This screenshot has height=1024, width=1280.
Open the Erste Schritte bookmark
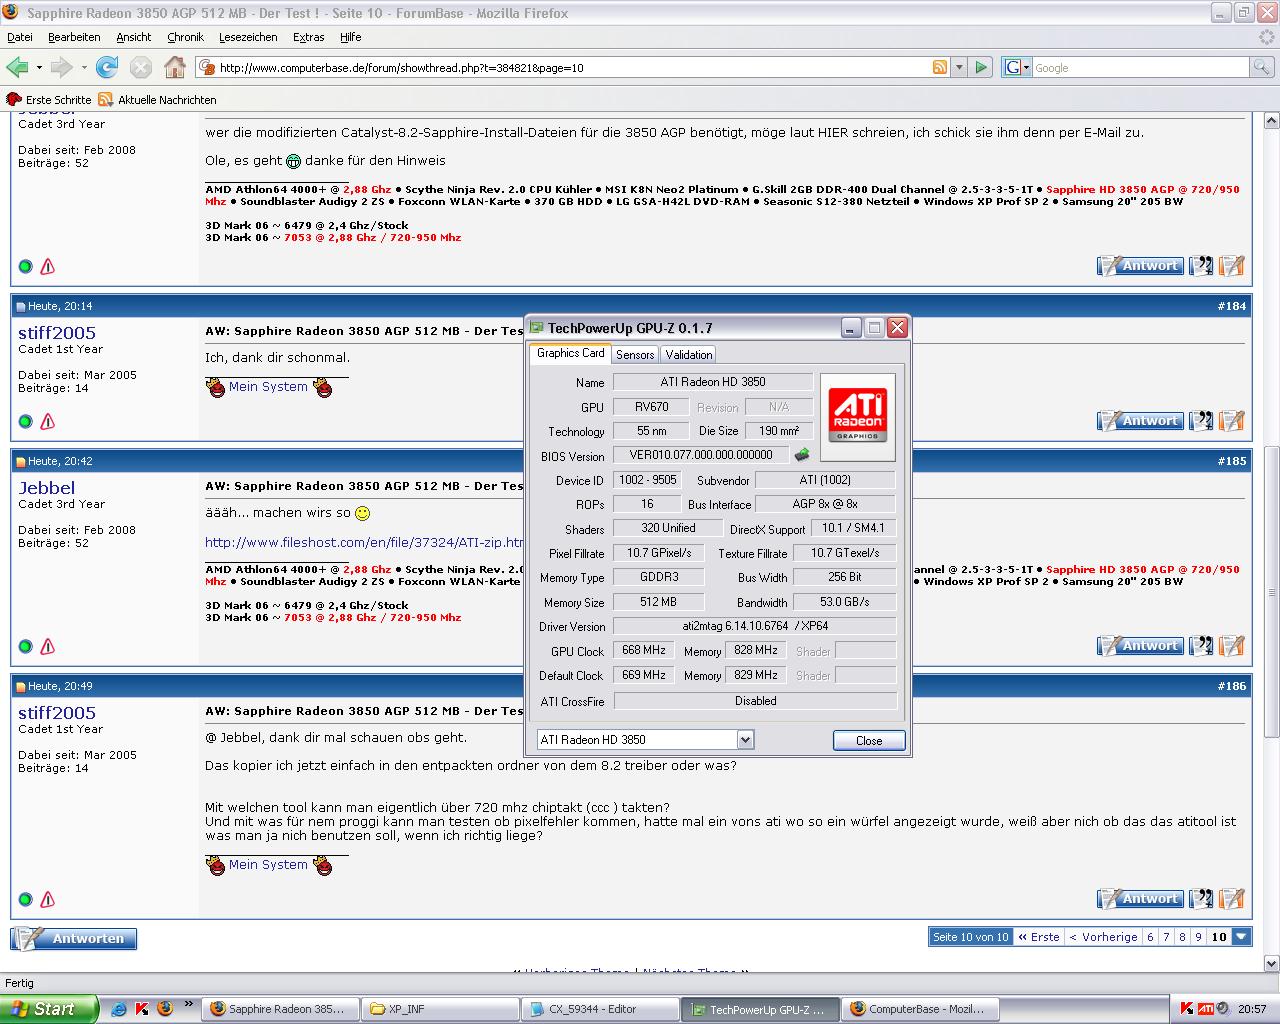[x=49, y=100]
